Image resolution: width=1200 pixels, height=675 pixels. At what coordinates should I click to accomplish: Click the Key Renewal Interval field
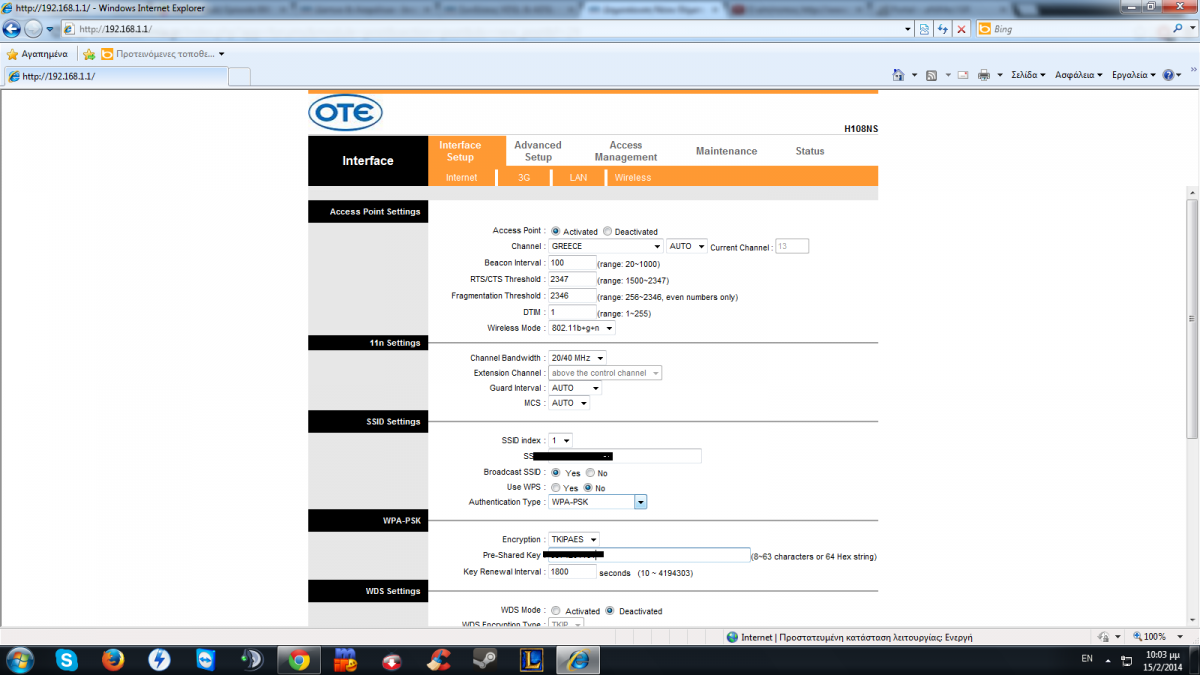pos(572,572)
